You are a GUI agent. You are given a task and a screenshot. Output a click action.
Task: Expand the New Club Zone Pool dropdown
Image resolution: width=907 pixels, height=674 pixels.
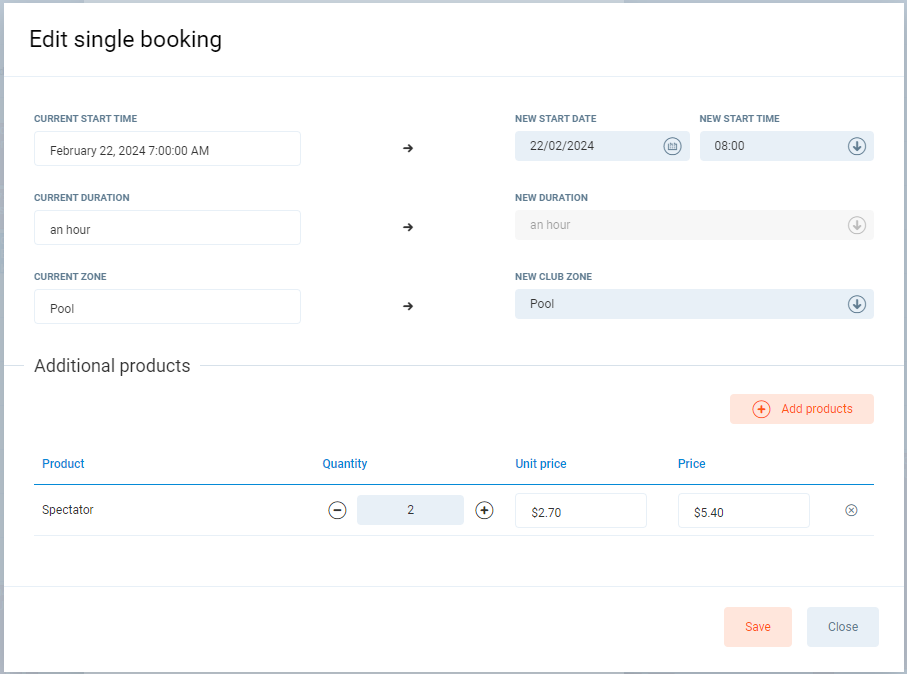coord(680,304)
